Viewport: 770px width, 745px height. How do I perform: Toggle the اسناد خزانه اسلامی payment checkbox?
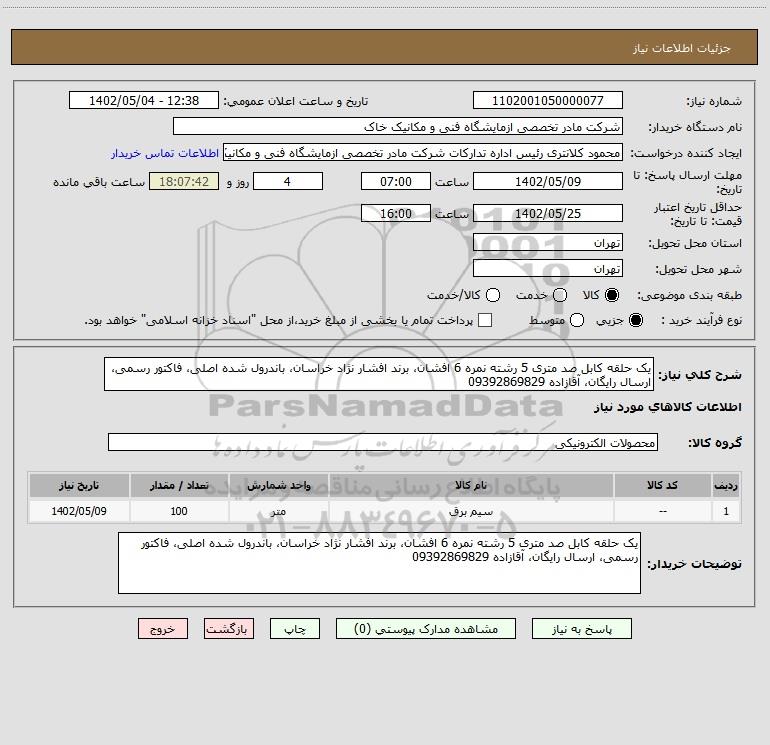click(485, 320)
